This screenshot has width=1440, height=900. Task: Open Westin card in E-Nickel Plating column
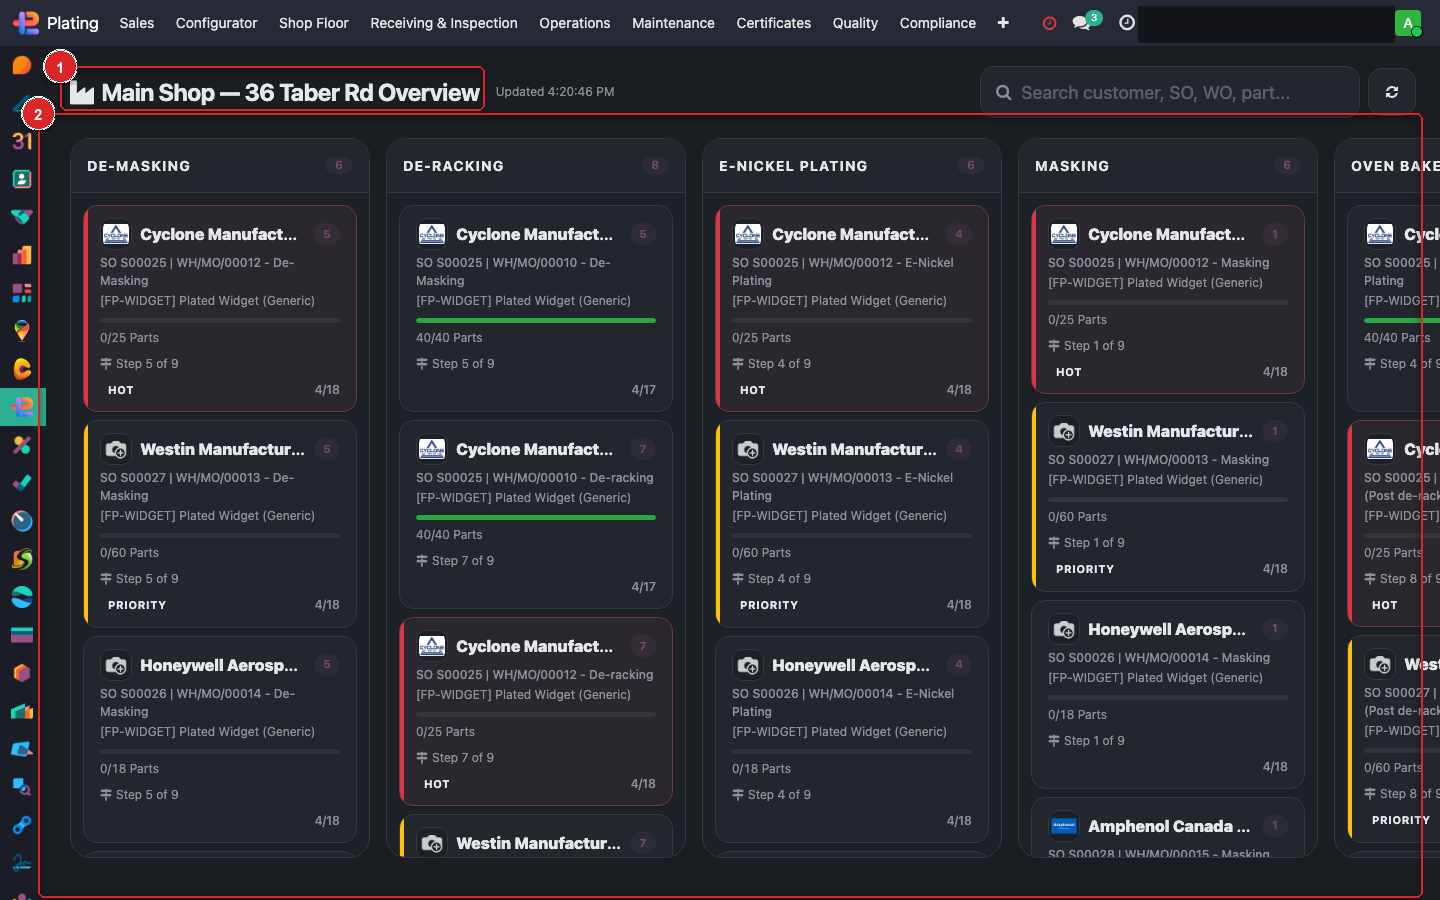tap(852, 522)
